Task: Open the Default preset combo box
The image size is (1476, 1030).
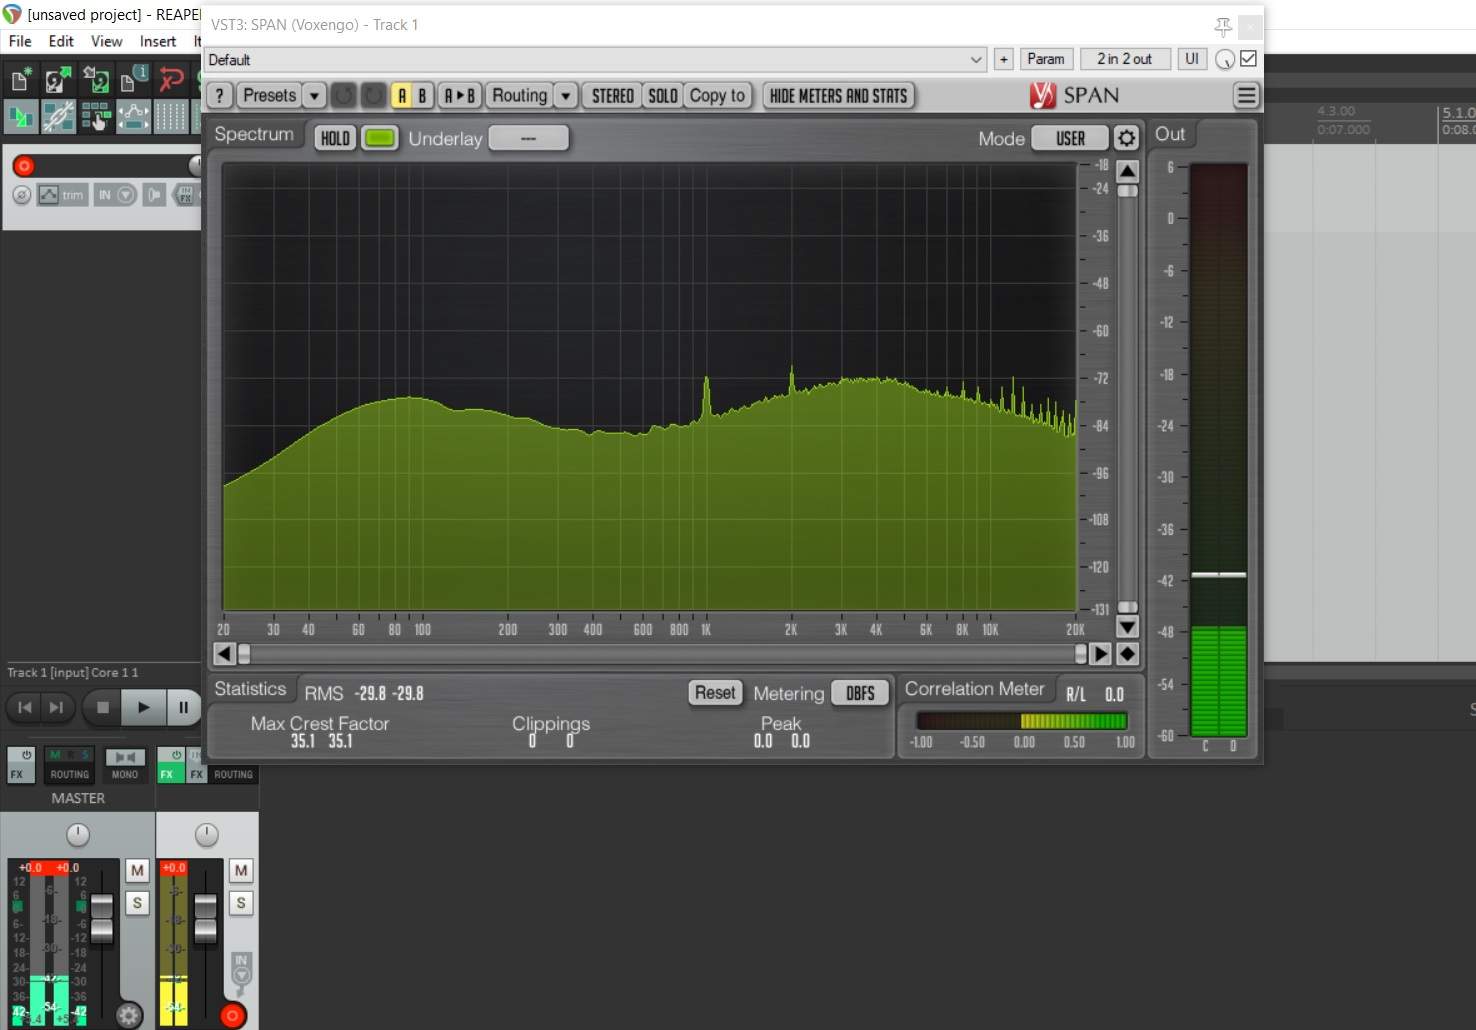Action: (595, 60)
